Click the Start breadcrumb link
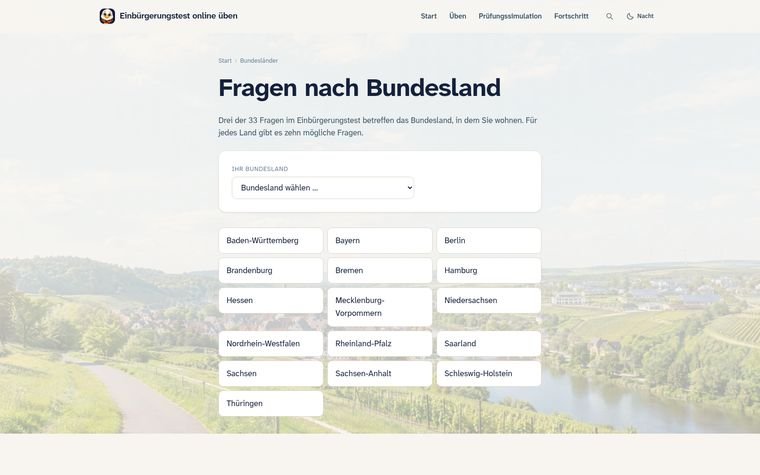The width and height of the screenshot is (760, 475). 225,61
